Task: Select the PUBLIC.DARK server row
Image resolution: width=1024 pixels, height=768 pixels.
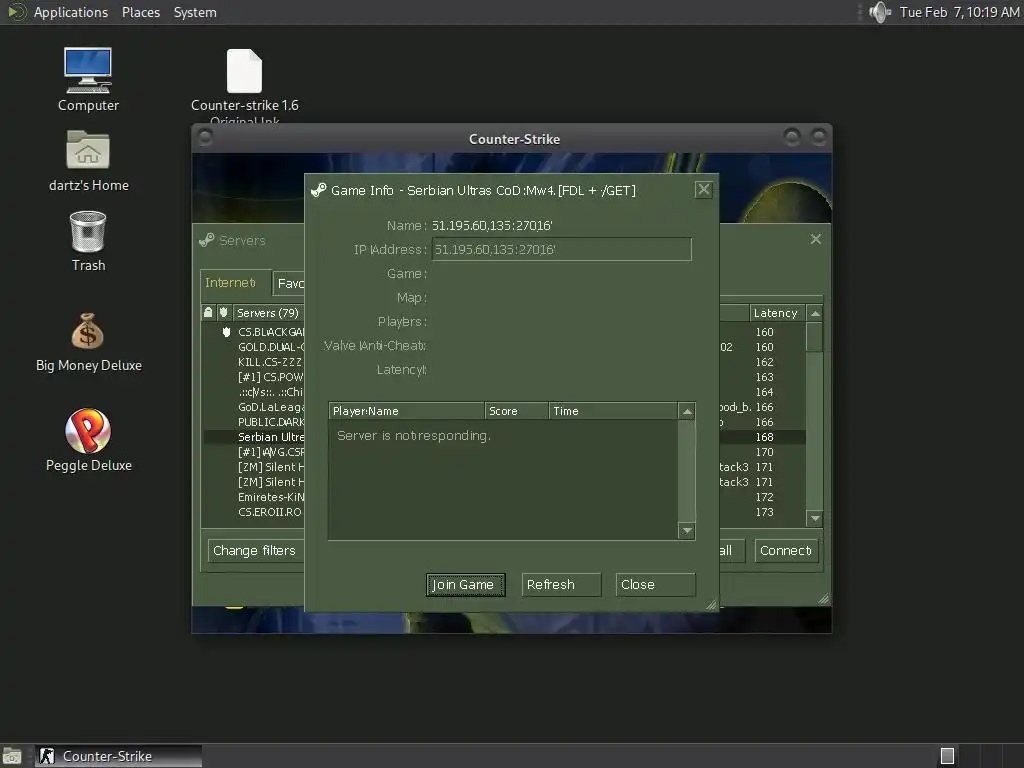Action: click(254, 422)
